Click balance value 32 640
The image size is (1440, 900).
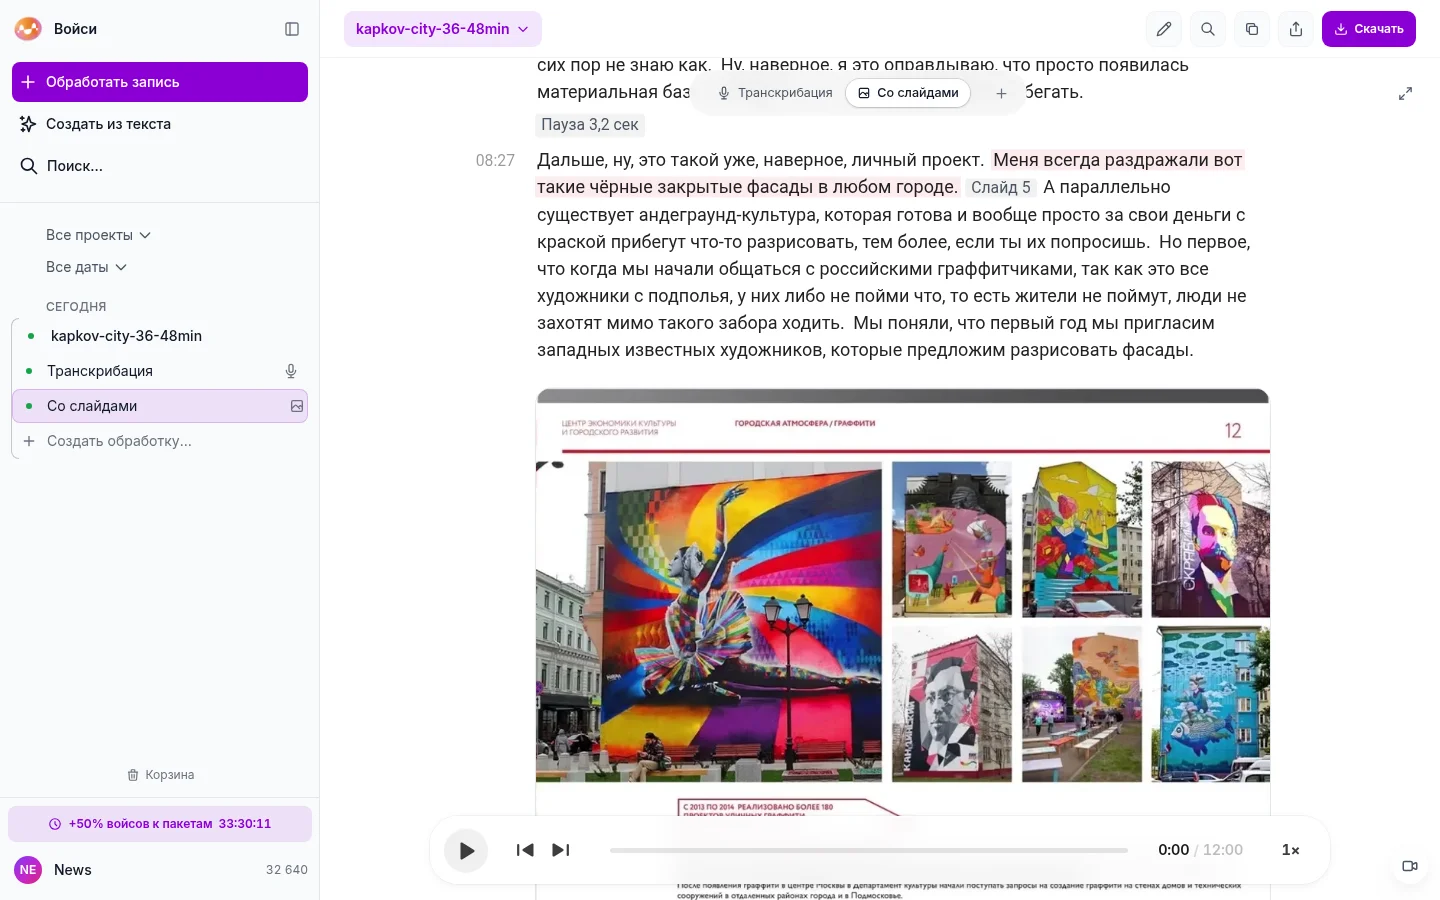[x=287, y=870]
